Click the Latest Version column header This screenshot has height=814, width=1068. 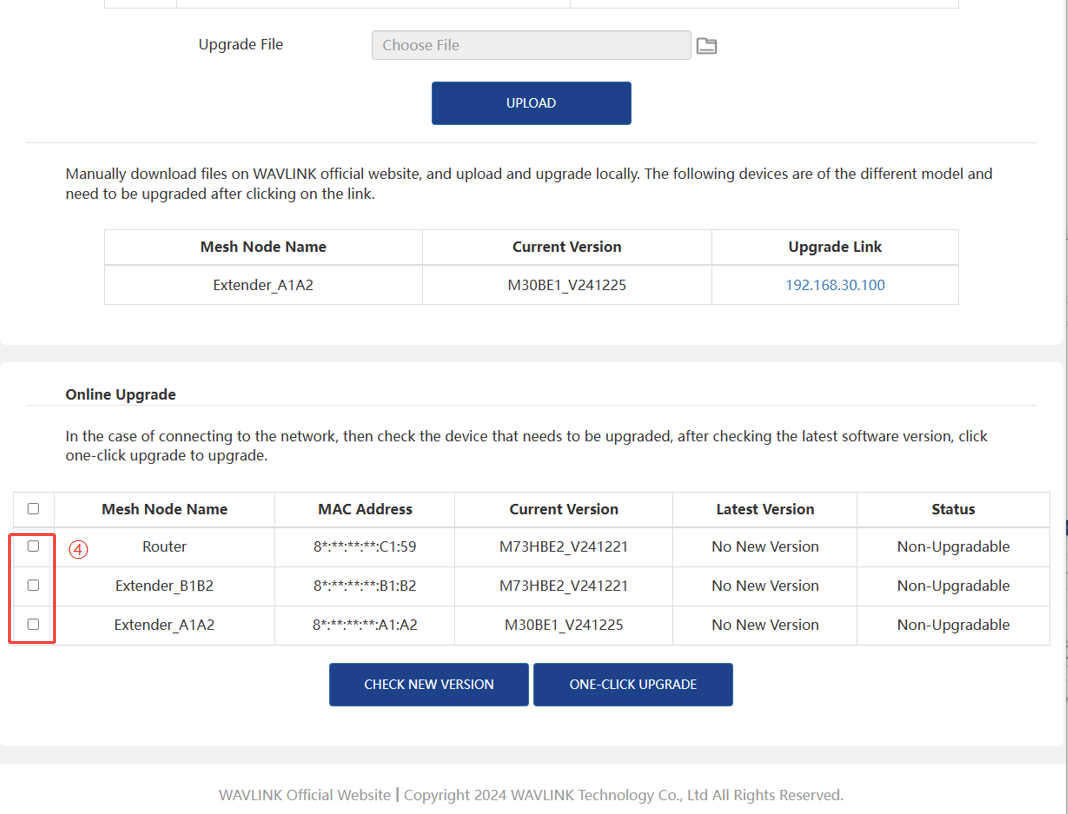pyautogui.click(x=765, y=509)
